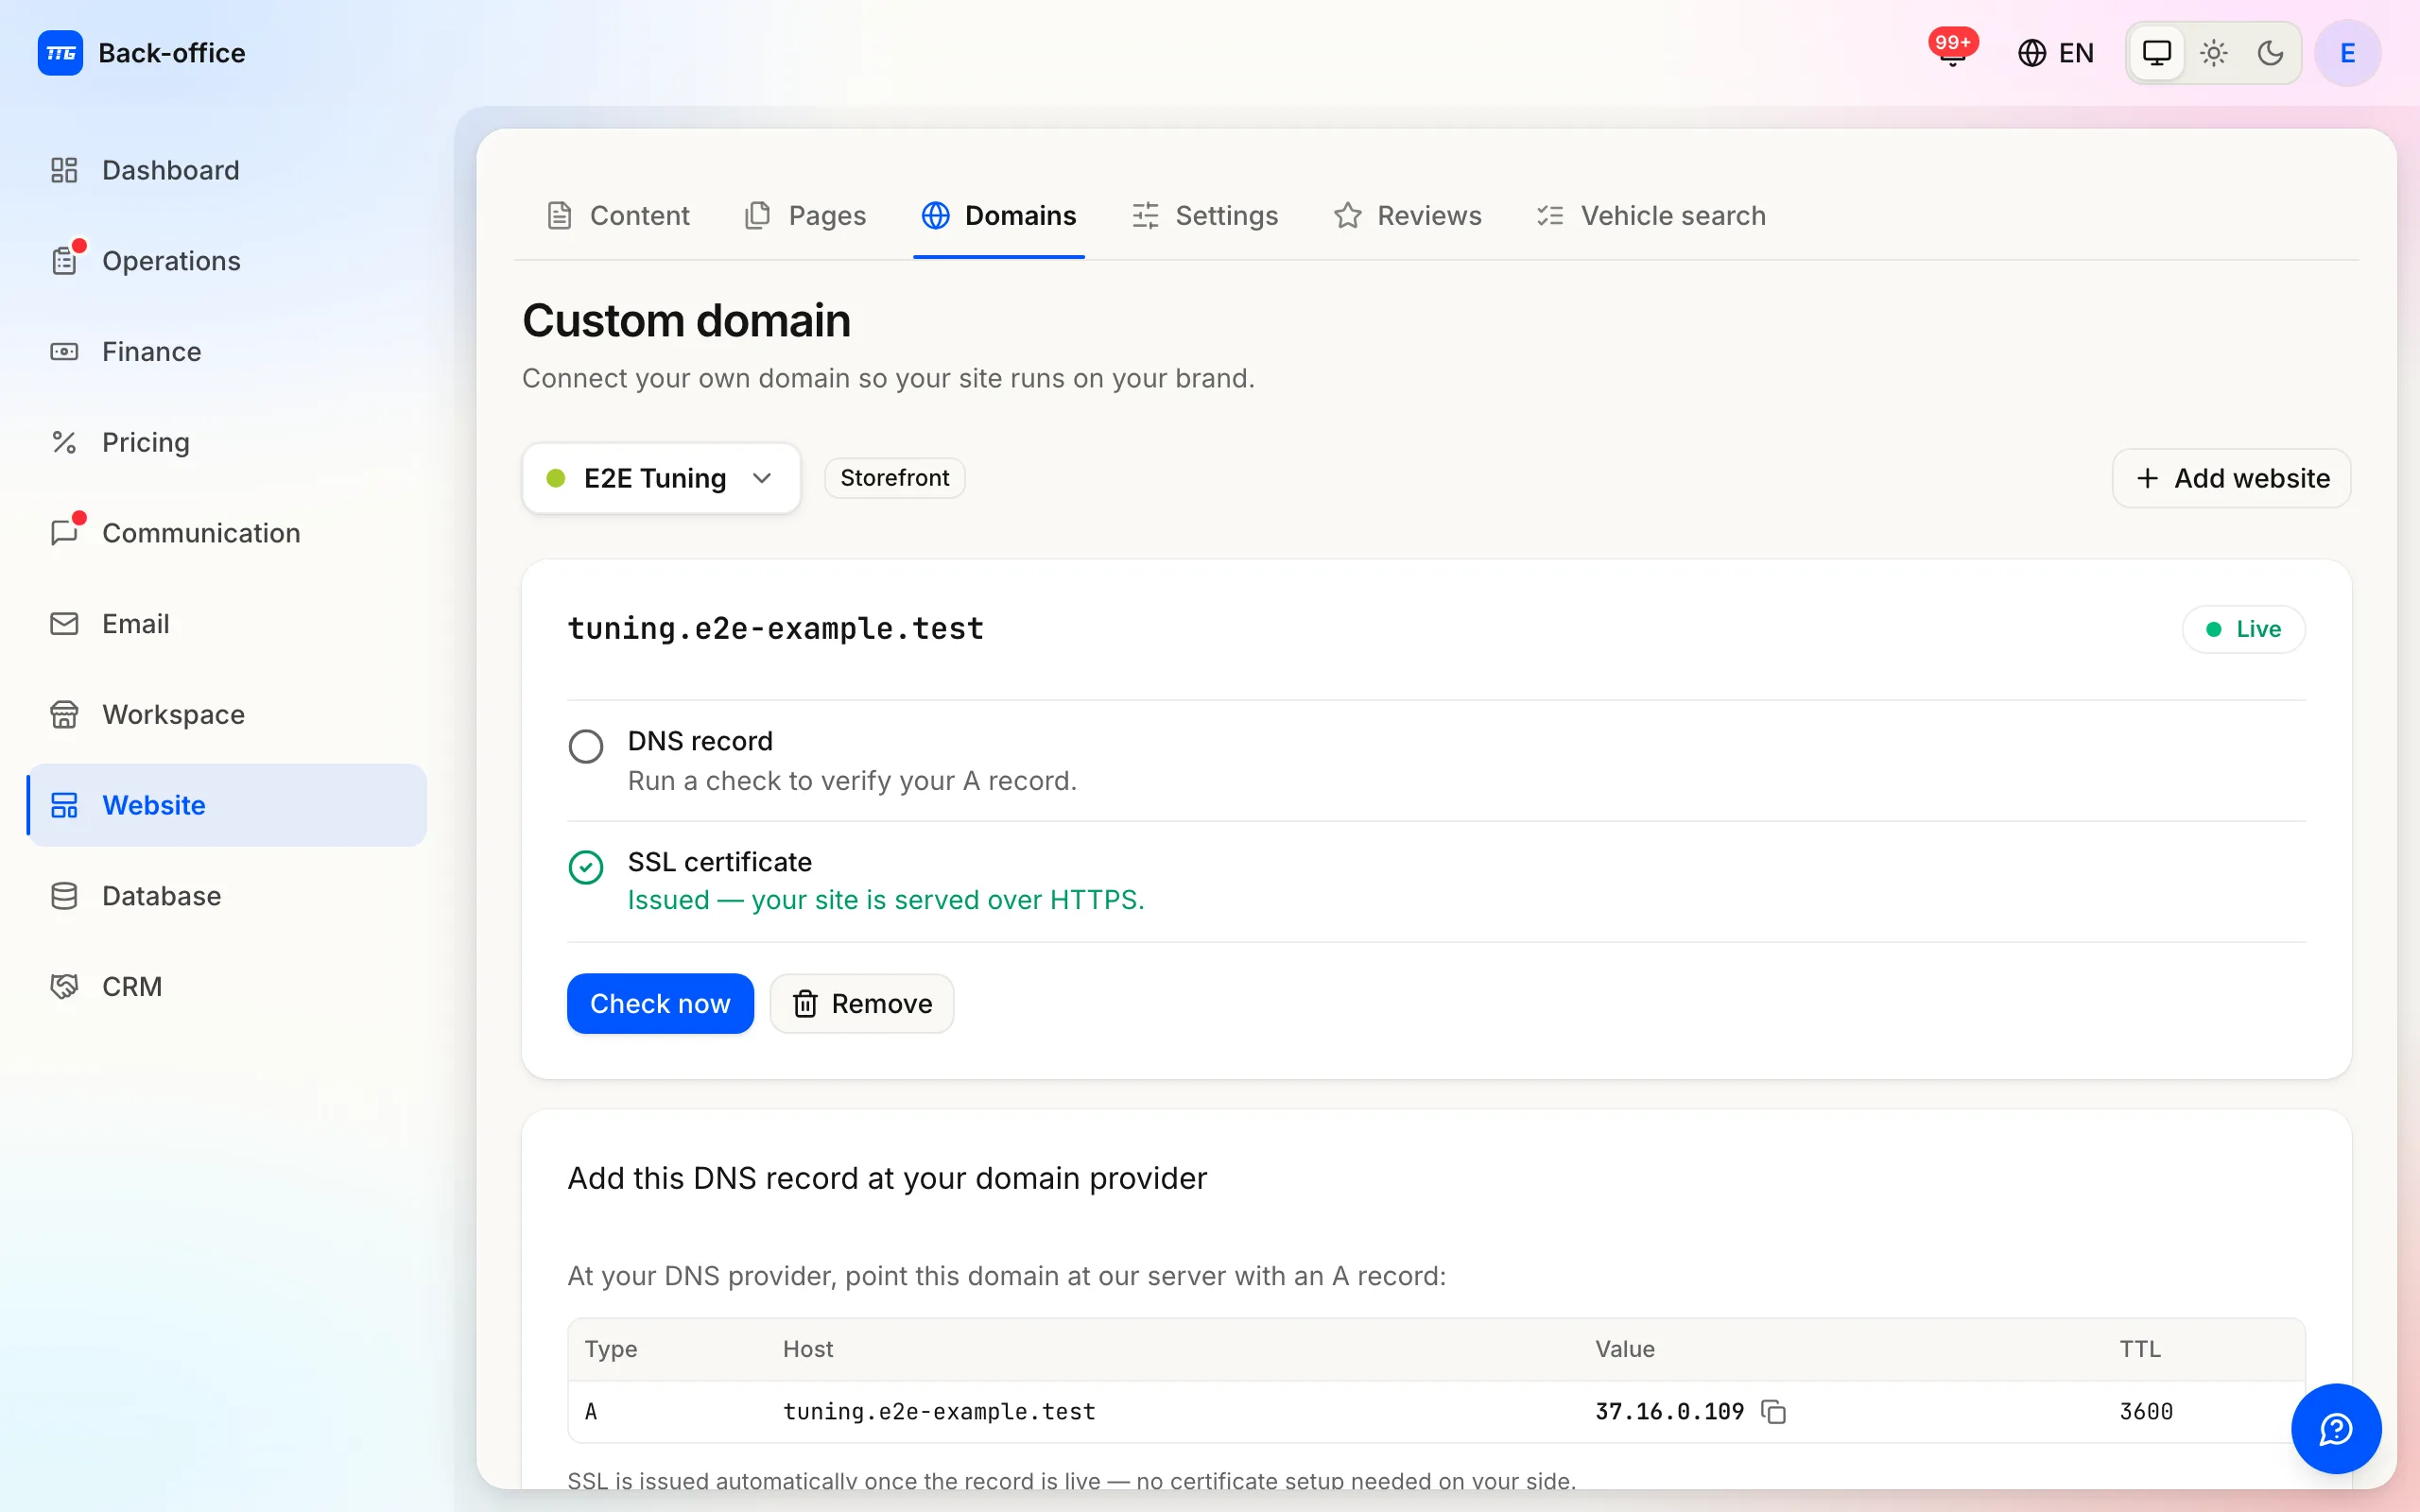This screenshot has width=2420, height=1512.
Task: Switch to the Pages tab
Action: pos(805,216)
